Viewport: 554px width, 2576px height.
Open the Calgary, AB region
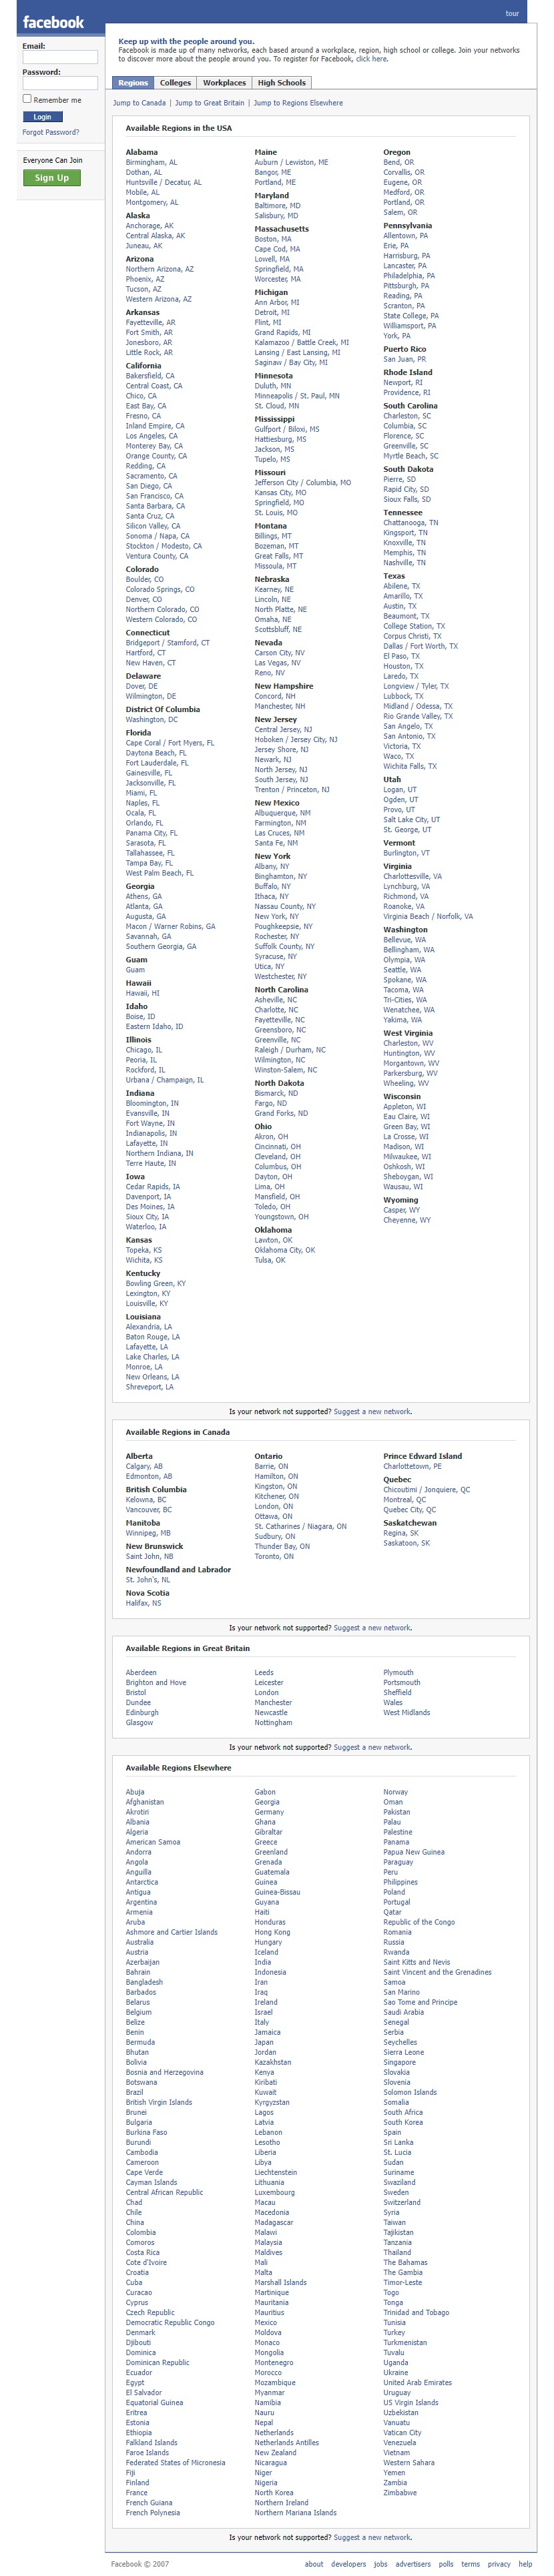(x=144, y=1466)
